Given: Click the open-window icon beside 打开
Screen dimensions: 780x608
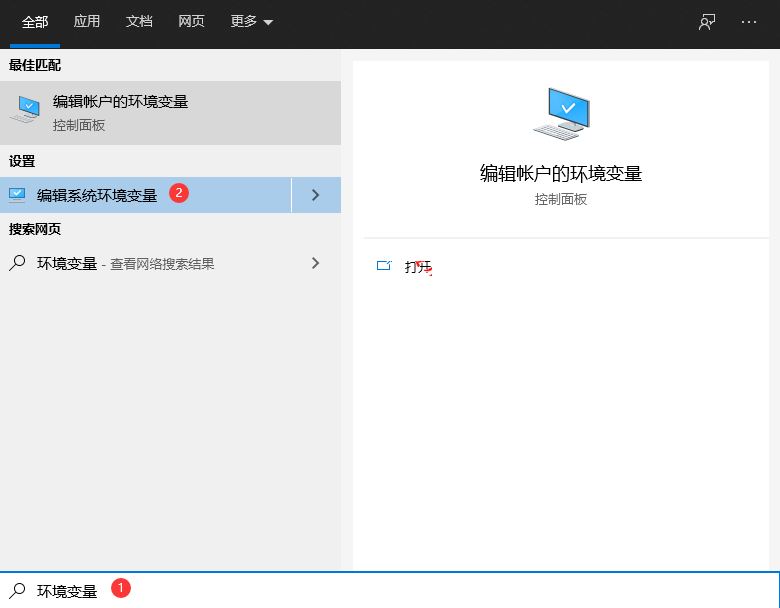Looking at the screenshot, I should 384,266.
